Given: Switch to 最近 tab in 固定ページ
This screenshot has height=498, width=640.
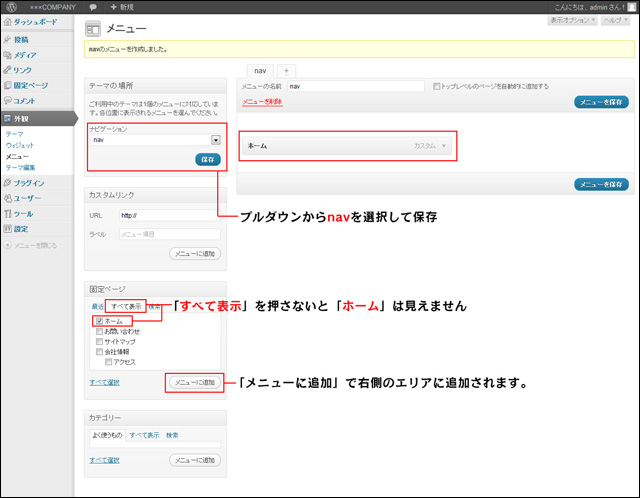Looking at the screenshot, I should click(x=98, y=307).
